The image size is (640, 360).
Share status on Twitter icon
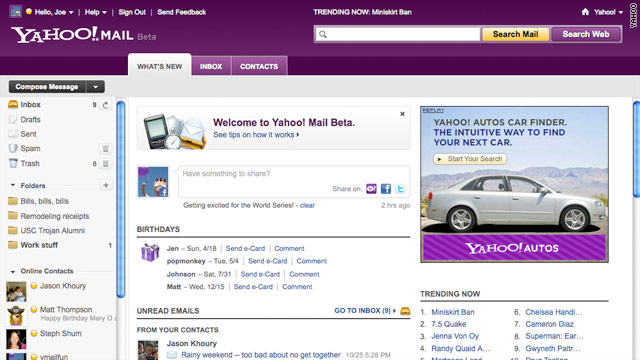(400, 189)
